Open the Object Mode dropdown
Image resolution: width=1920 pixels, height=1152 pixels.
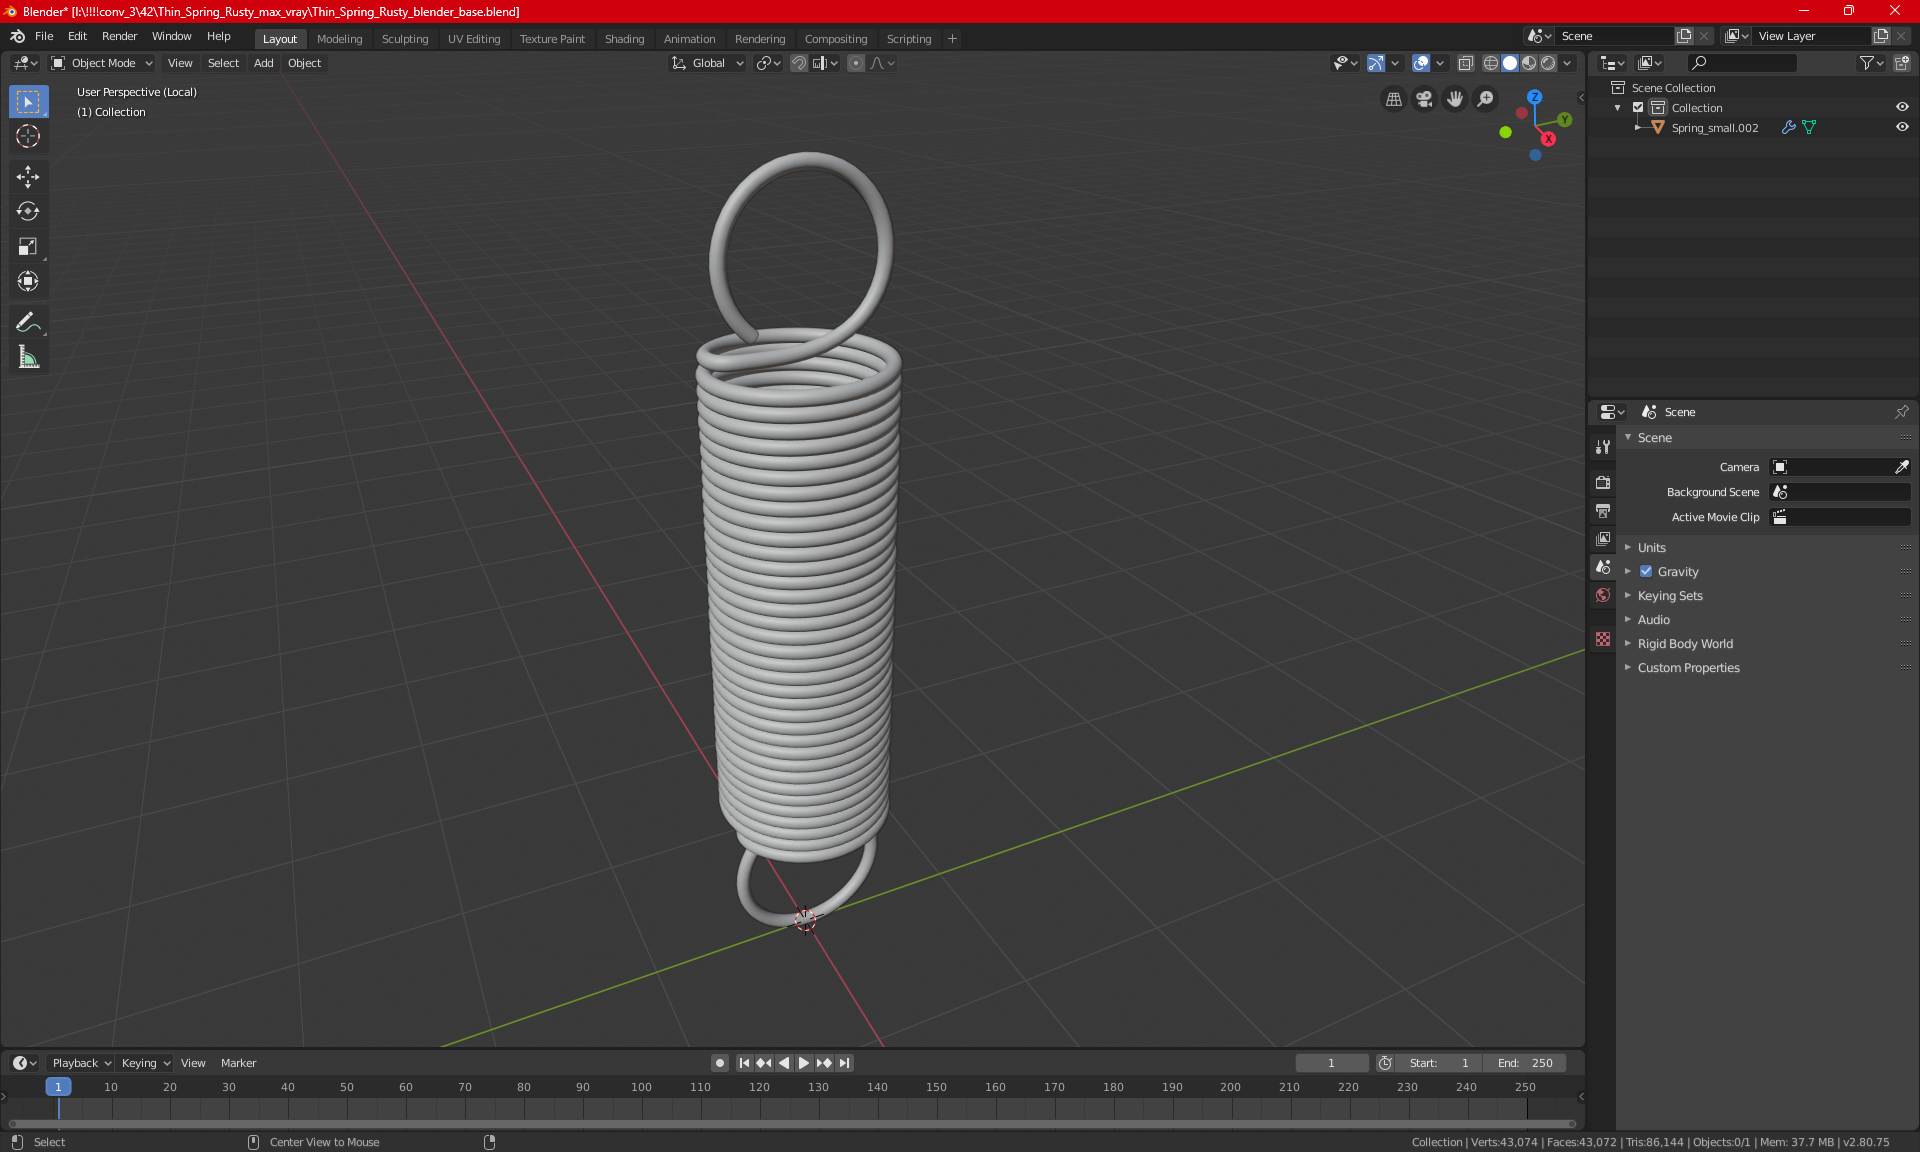tap(102, 63)
